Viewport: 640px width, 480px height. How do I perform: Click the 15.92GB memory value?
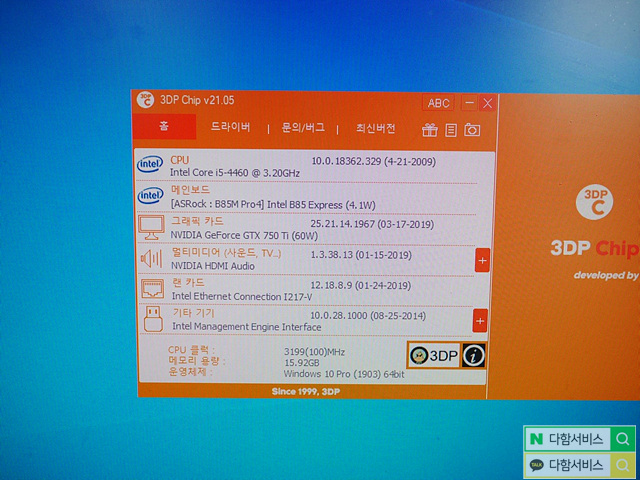coord(302,362)
